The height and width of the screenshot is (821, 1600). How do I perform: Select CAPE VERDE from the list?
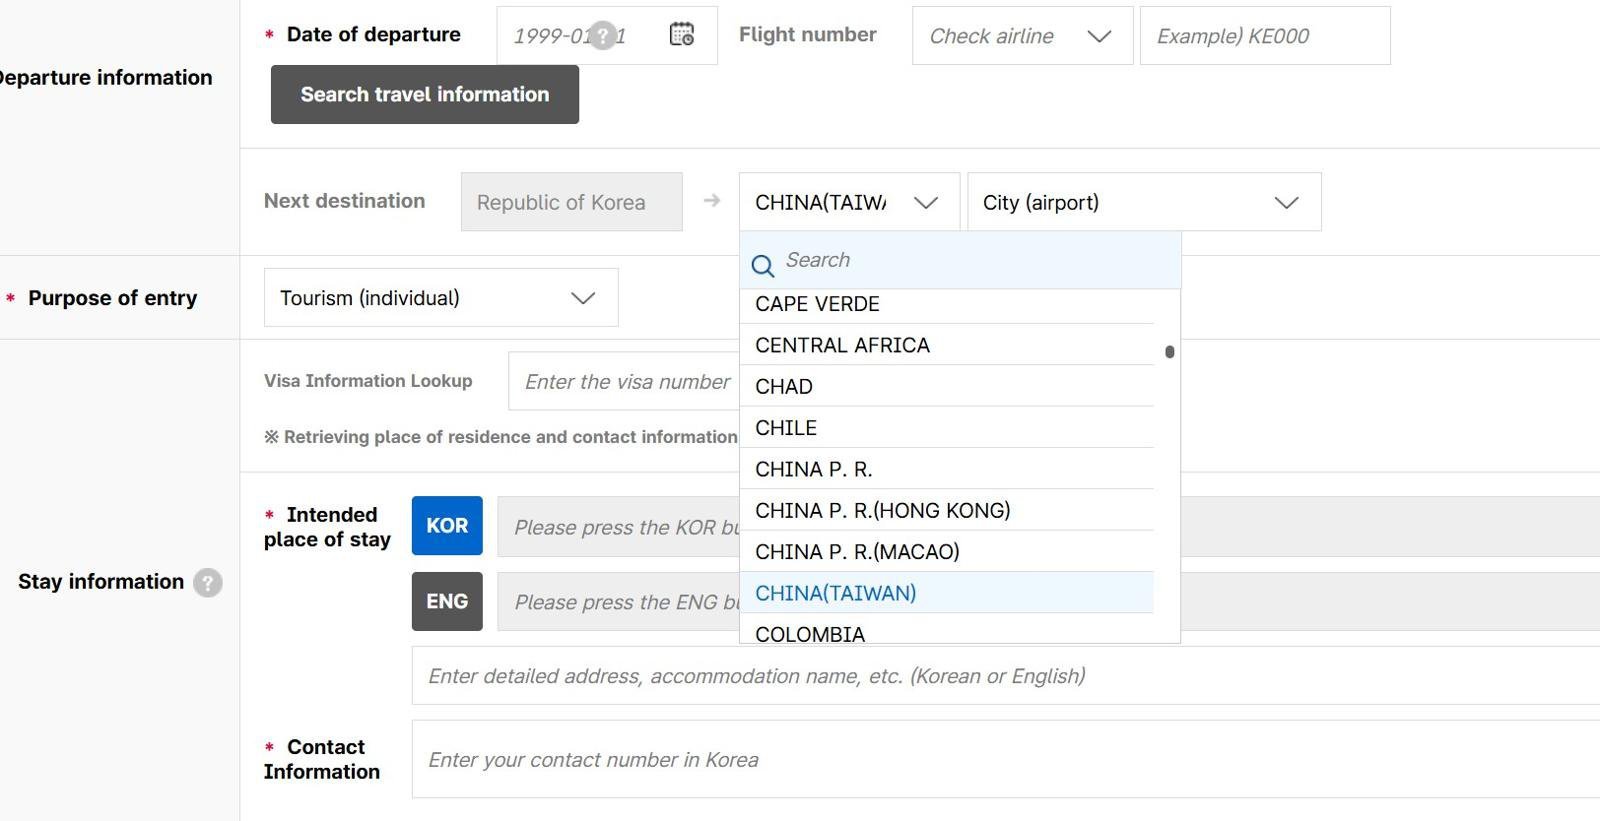[x=817, y=304]
